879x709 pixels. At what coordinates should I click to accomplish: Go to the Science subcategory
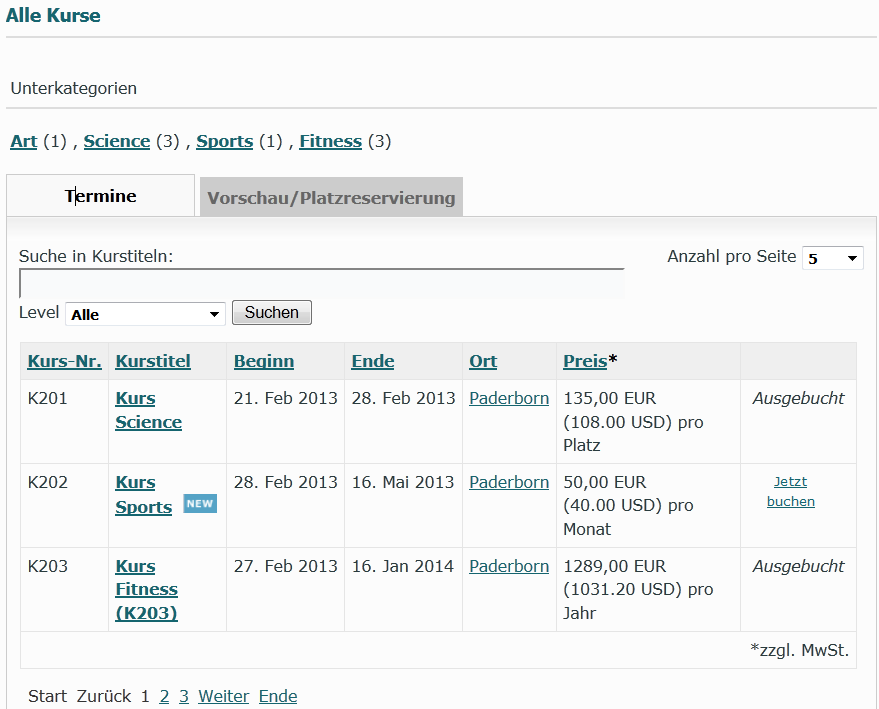pyautogui.click(x=117, y=141)
